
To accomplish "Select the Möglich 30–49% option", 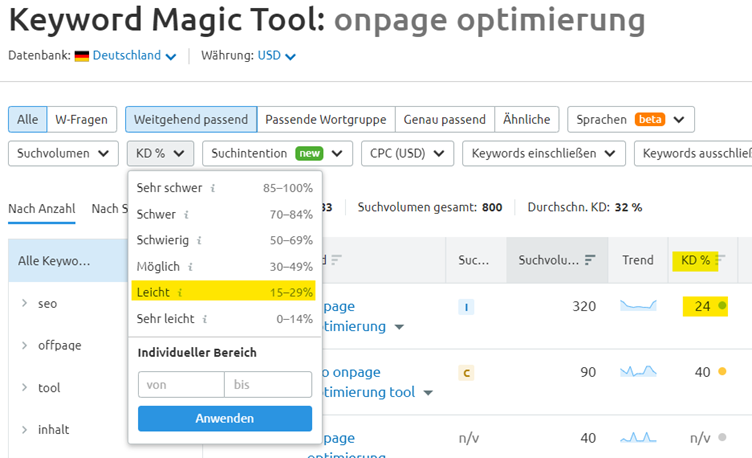I will click(224, 267).
